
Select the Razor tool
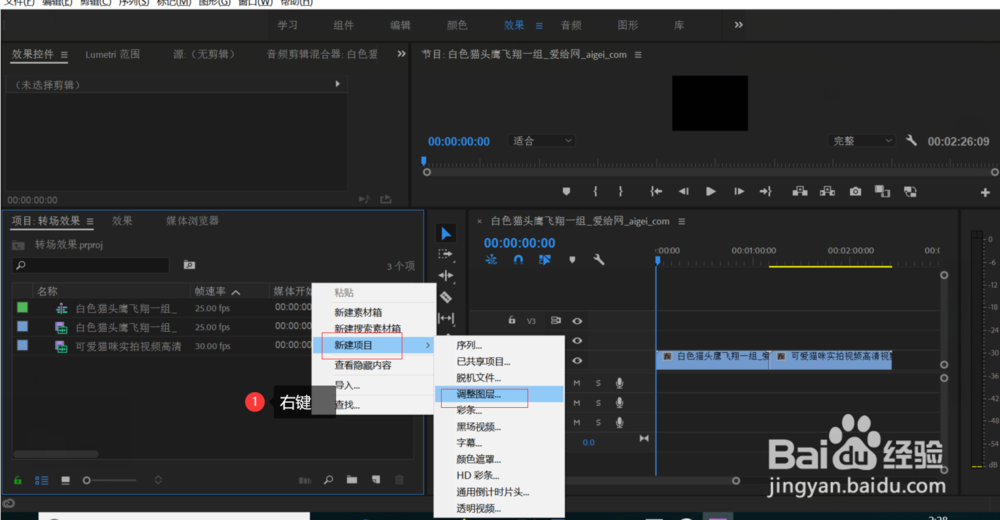(x=446, y=297)
